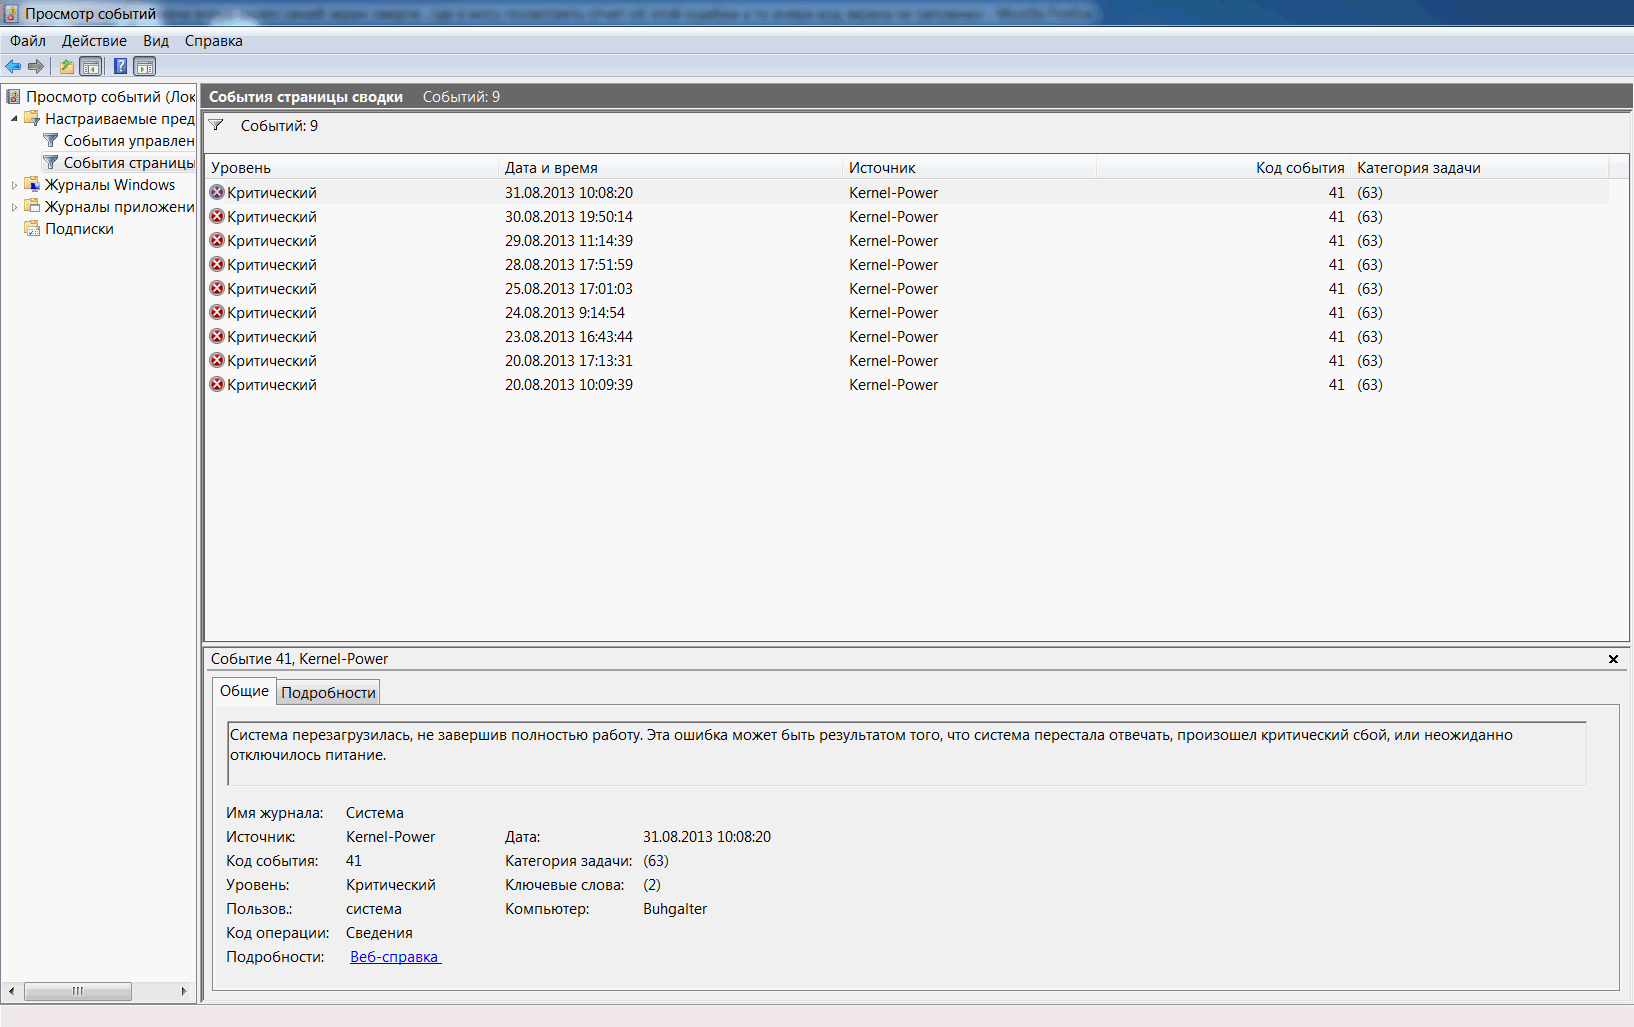The image size is (1634, 1027).
Task: Click the tree pane horizontal scrollbar thumb
Action: point(78,992)
